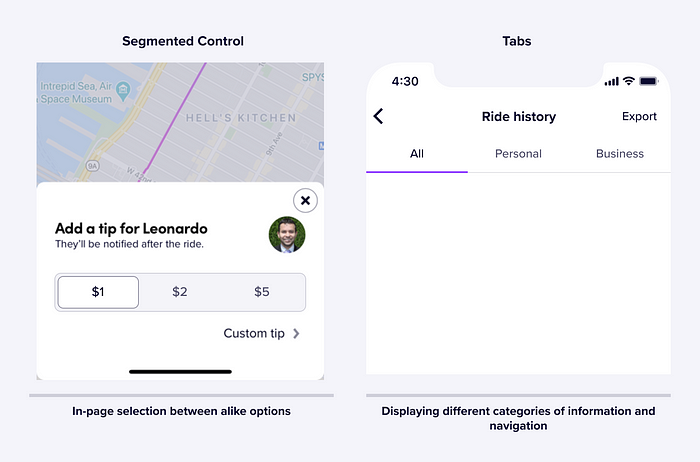
Task: Click the 9A route shield on map
Action: point(92,166)
